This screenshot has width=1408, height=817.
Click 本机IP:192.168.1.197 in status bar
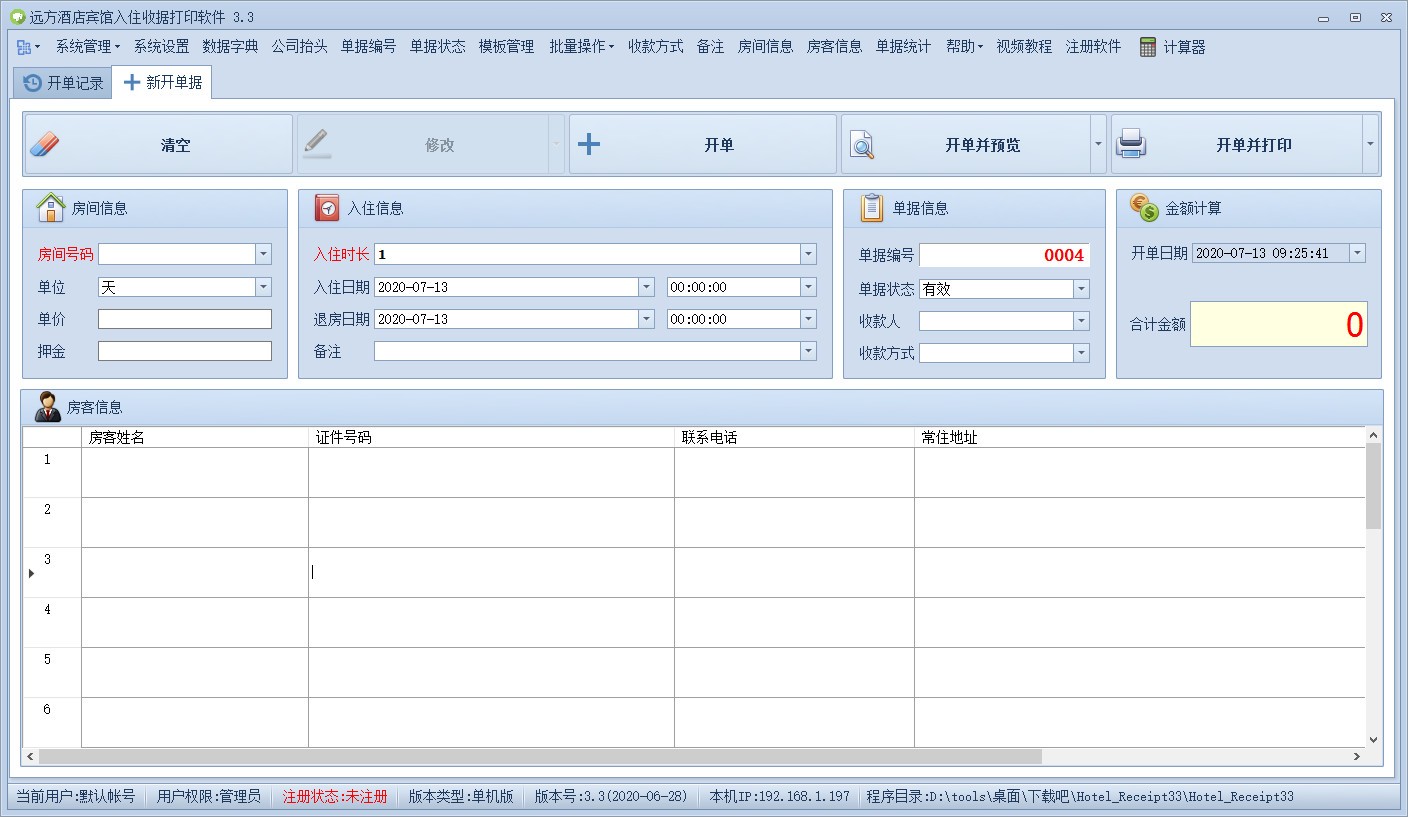point(780,796)
